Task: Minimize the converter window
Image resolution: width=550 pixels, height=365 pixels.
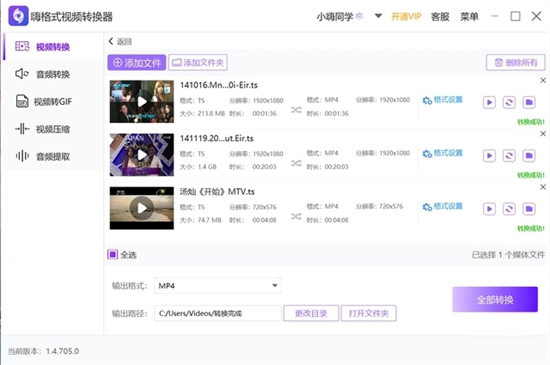Action: [x=495, y=16]
